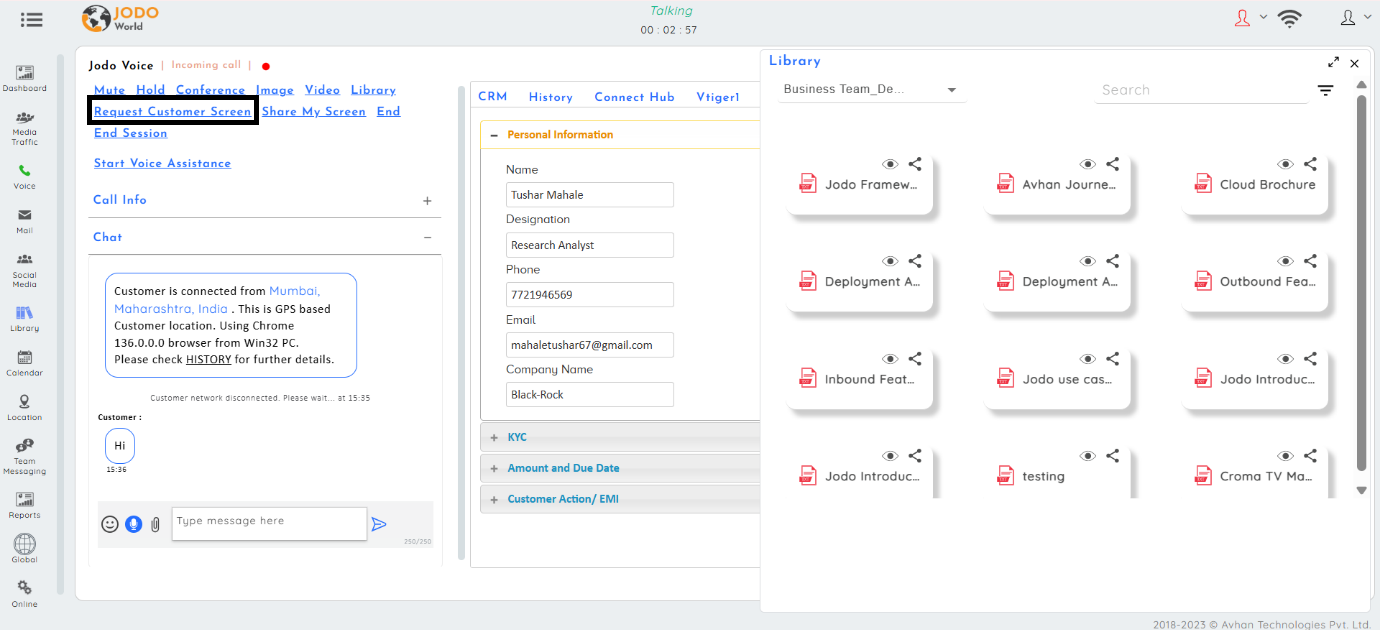This screenshot has width=1380, height=630.
Task: Mute the ongoing call
Action: 110,90
